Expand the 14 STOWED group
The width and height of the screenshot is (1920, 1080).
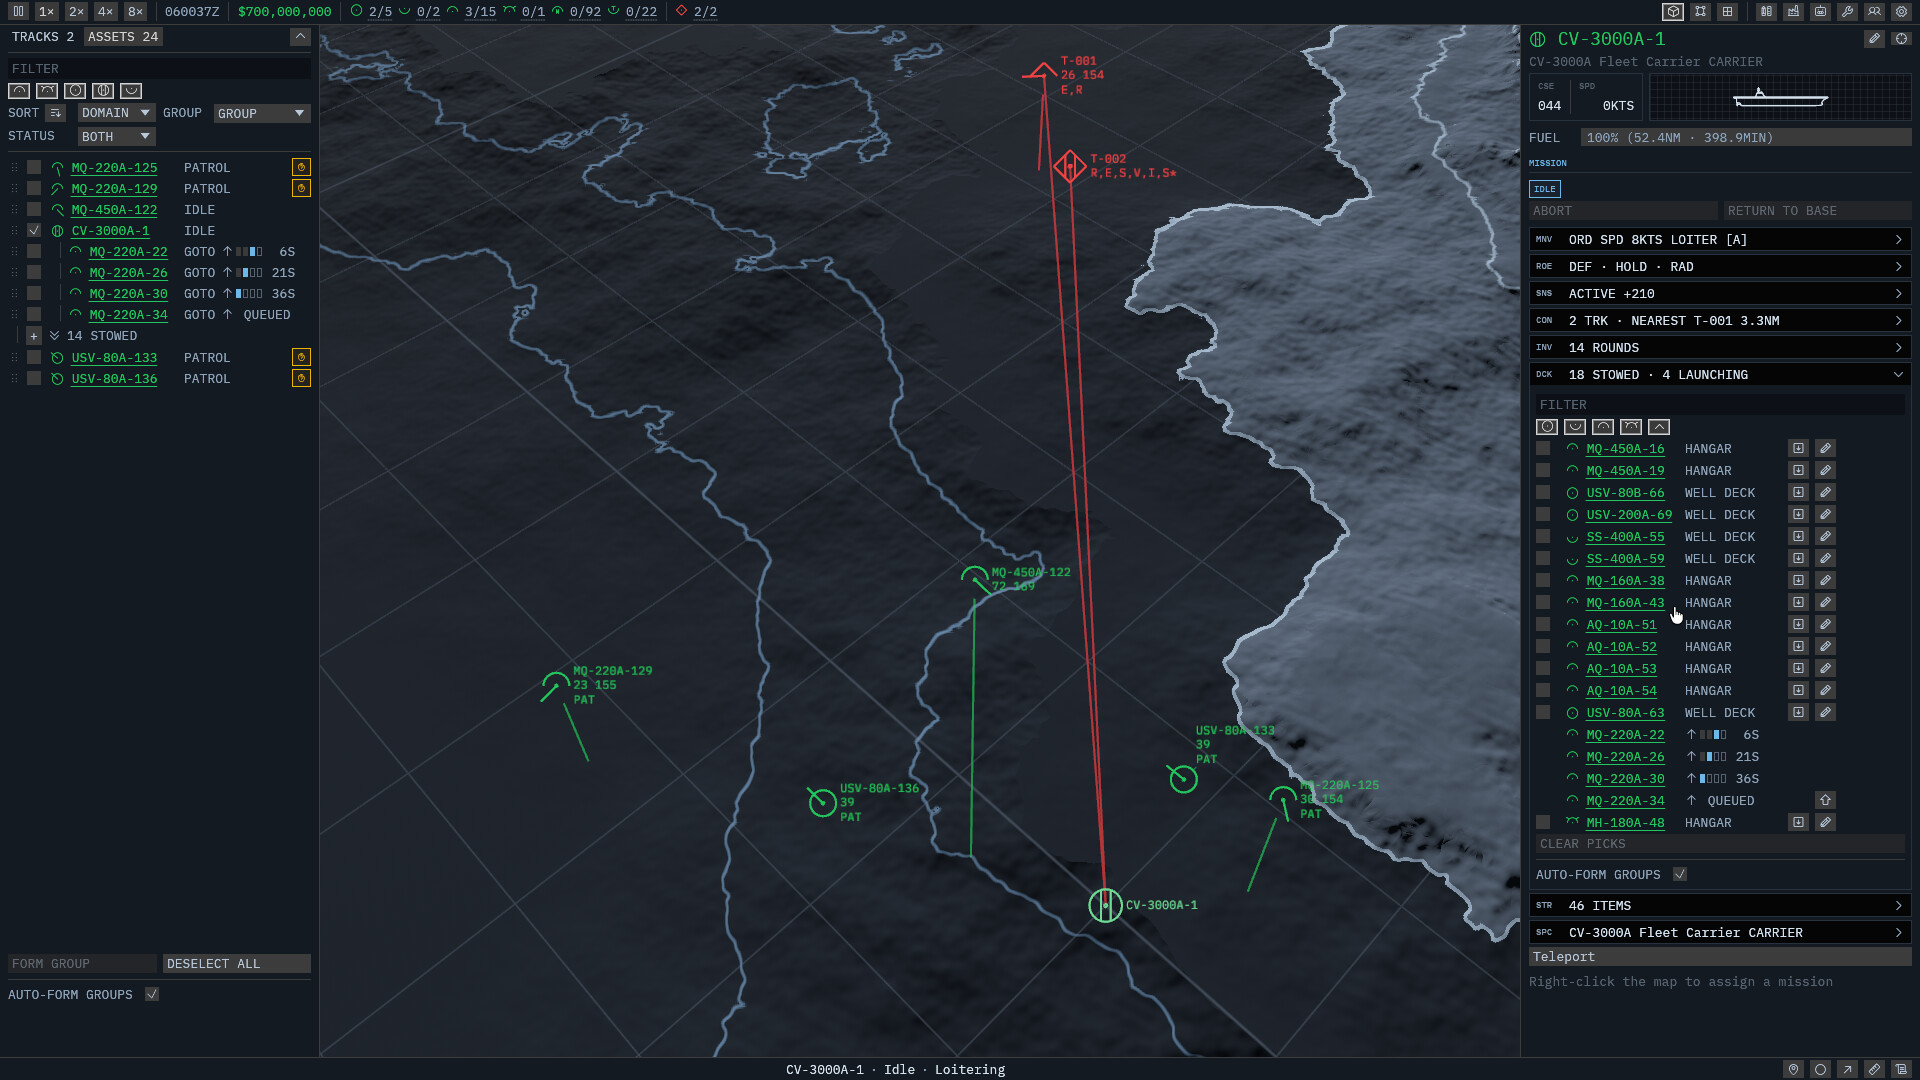click(x=34, y=336)
